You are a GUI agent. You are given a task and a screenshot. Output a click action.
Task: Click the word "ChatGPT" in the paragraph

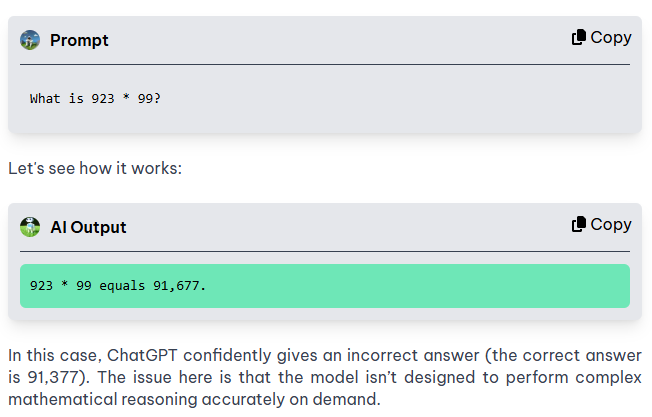click(x=142, y=356)
